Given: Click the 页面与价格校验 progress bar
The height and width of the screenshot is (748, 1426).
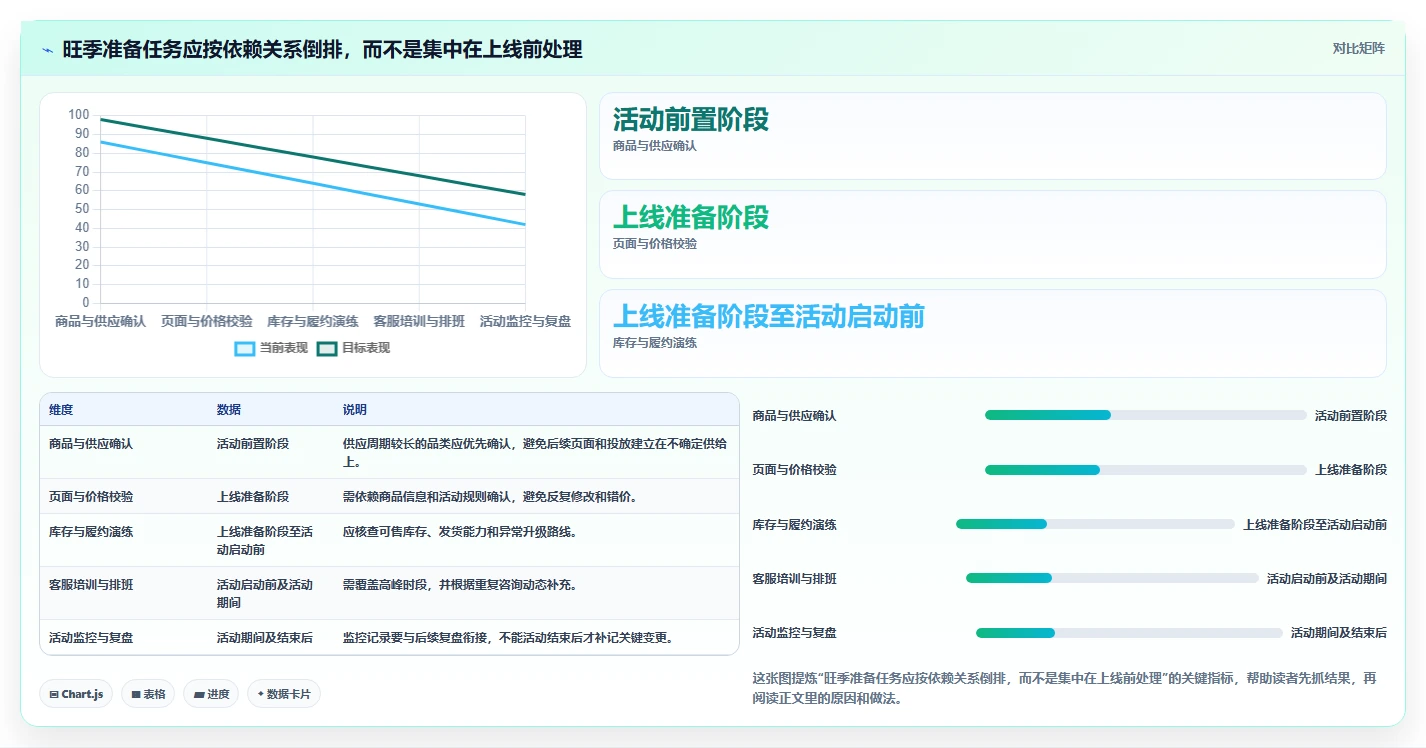Looking at the screenshot, I should tap(1145, 470).
